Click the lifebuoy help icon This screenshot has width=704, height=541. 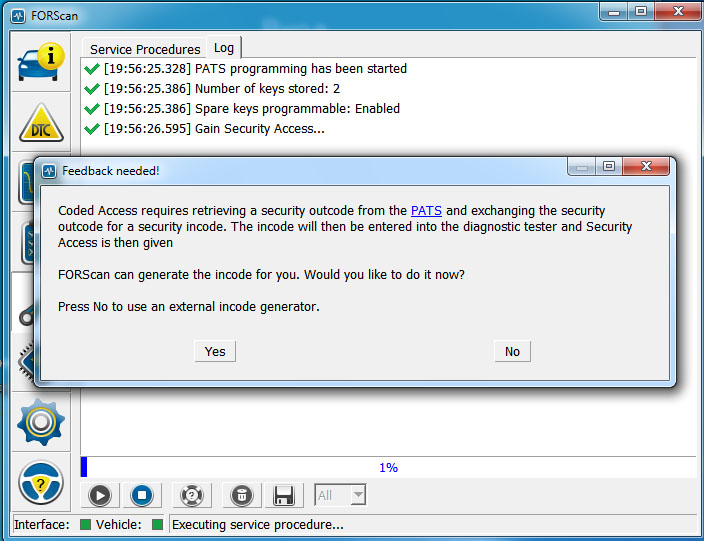191,495
